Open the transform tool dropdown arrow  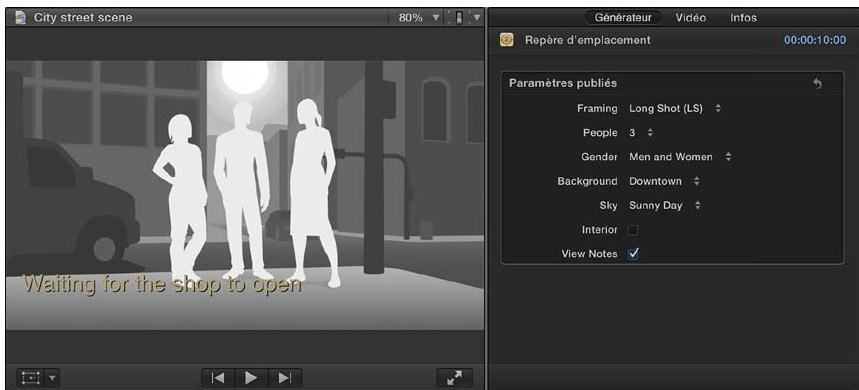[x=53, y=378]
